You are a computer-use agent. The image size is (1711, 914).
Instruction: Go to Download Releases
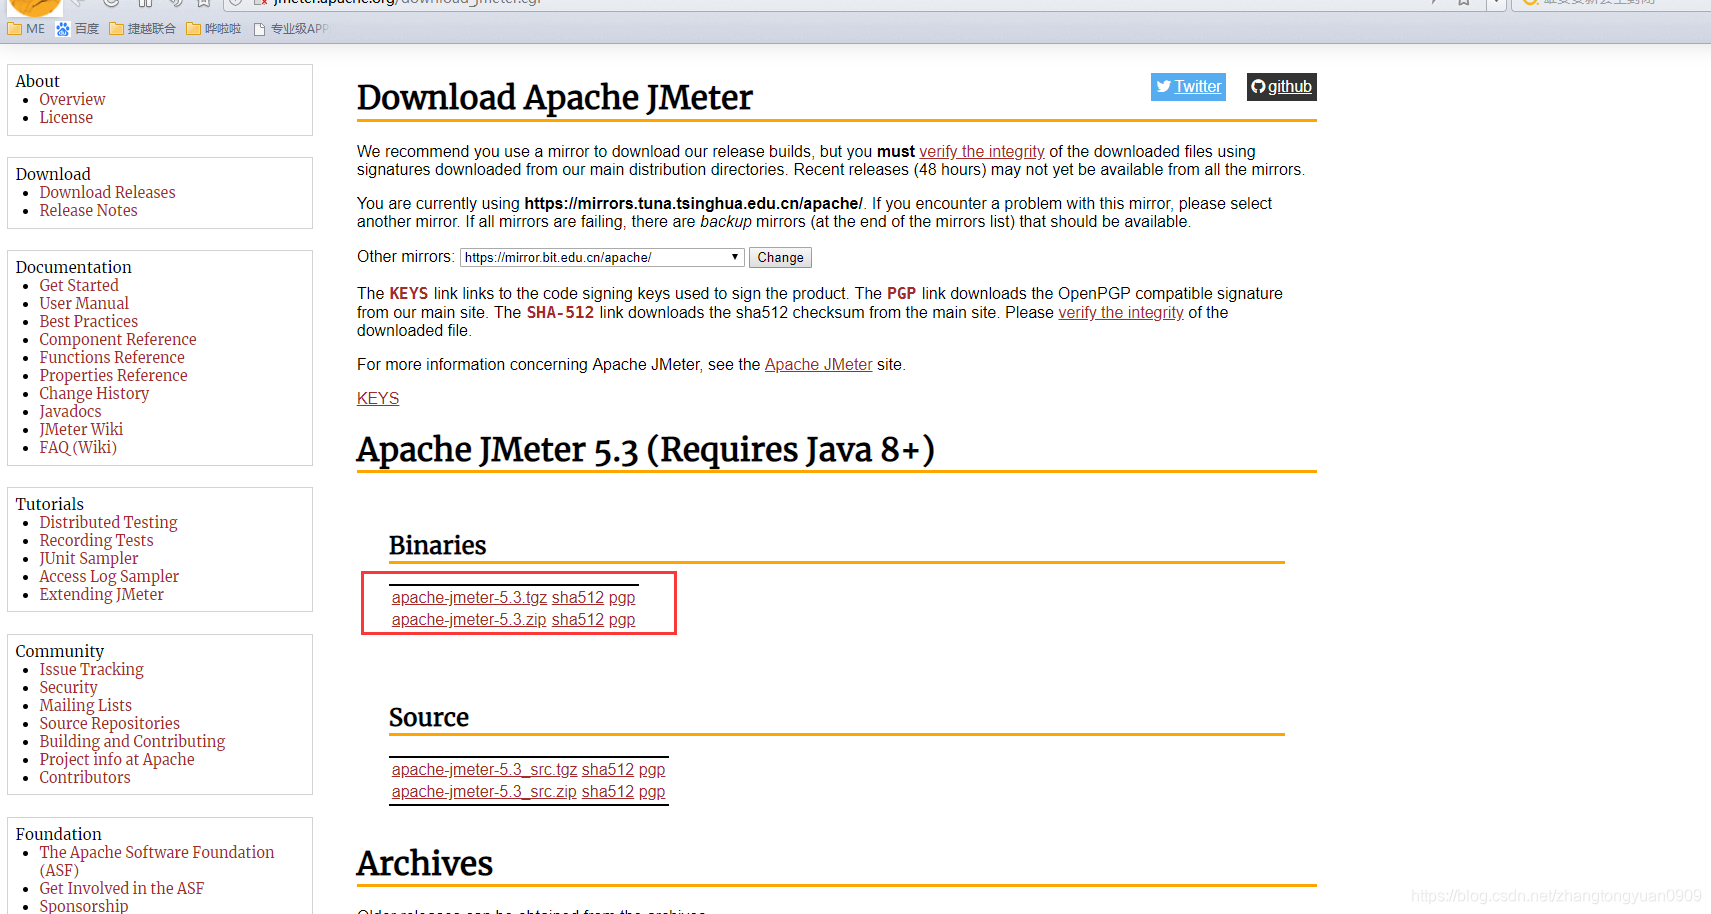107,193
